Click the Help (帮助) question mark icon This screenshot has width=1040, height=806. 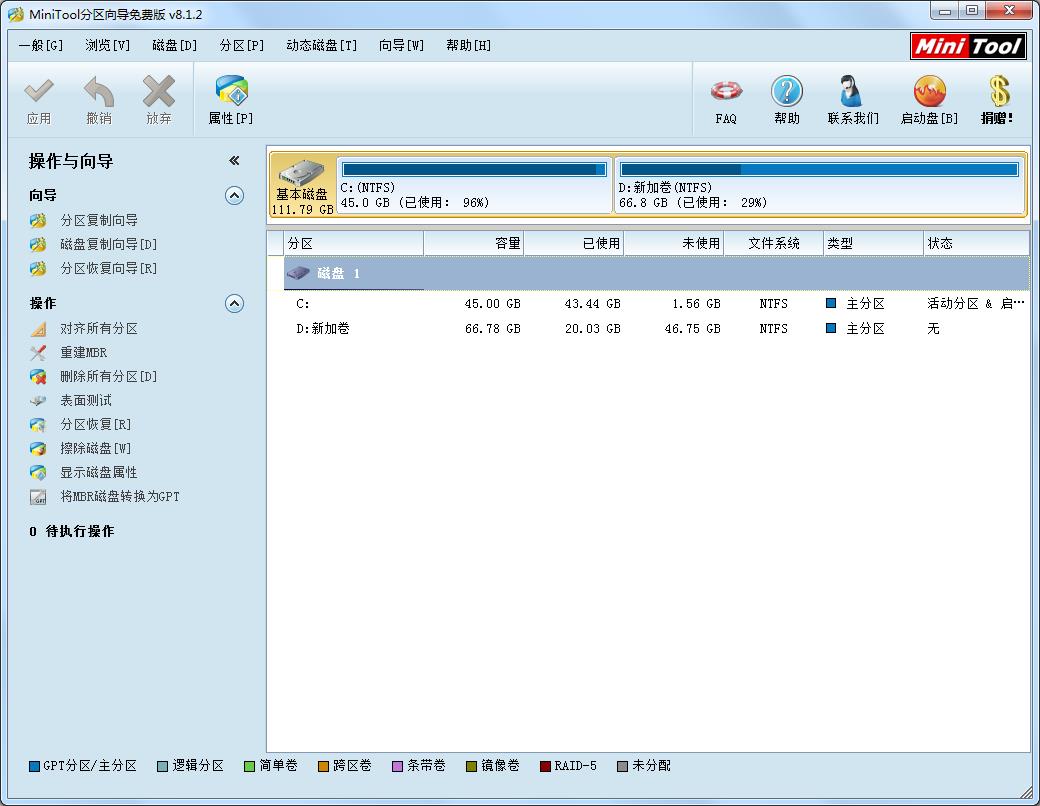coord(787,91)
